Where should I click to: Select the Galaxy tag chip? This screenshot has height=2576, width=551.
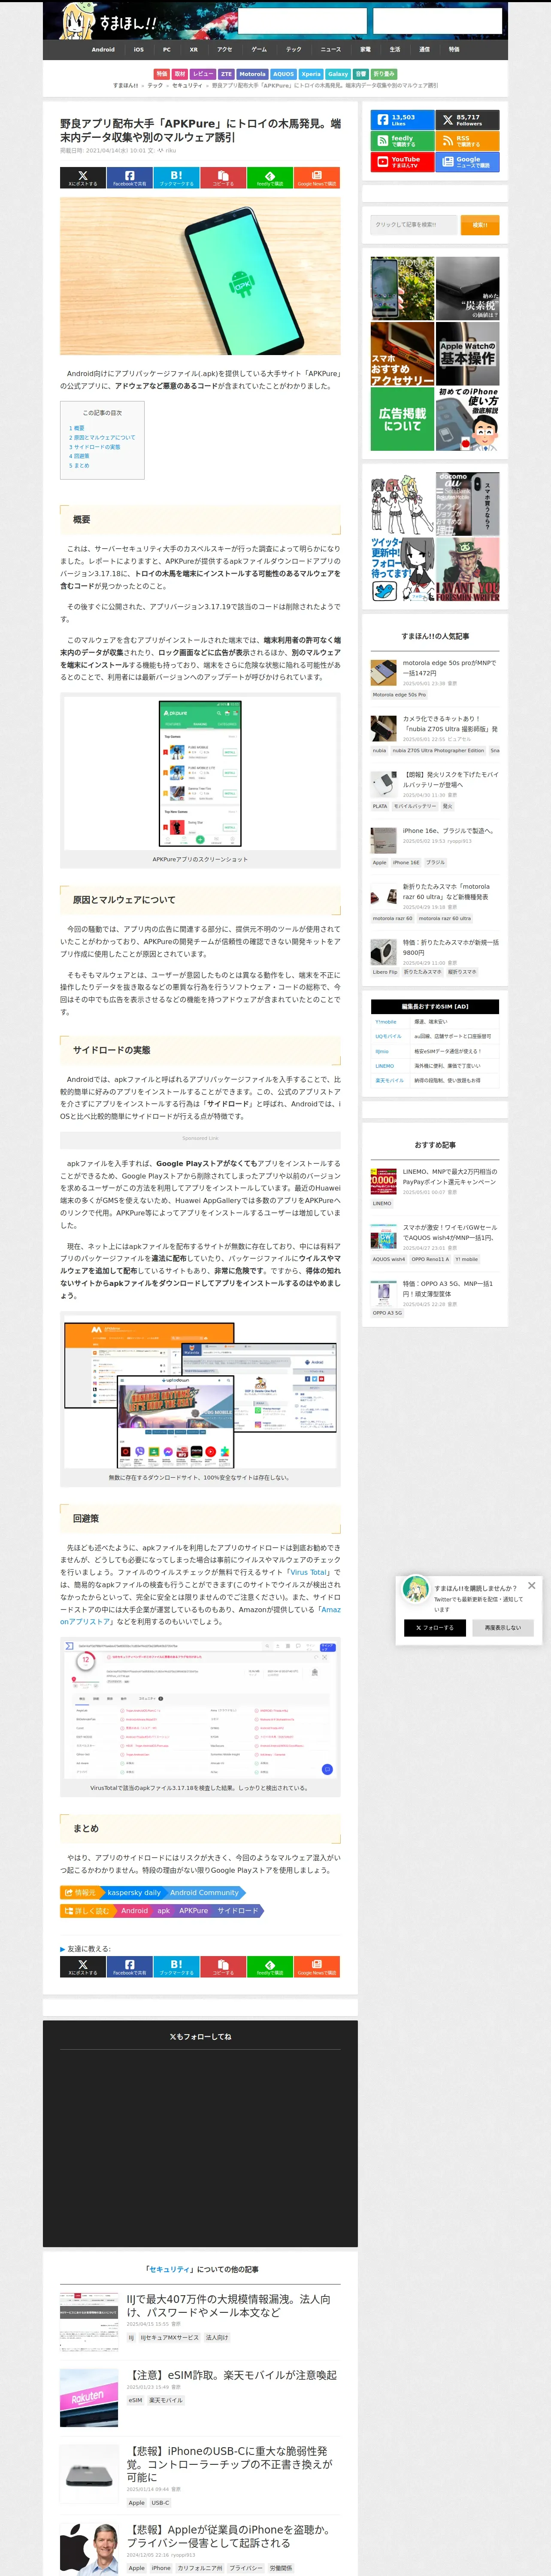[x=338, y=74]
